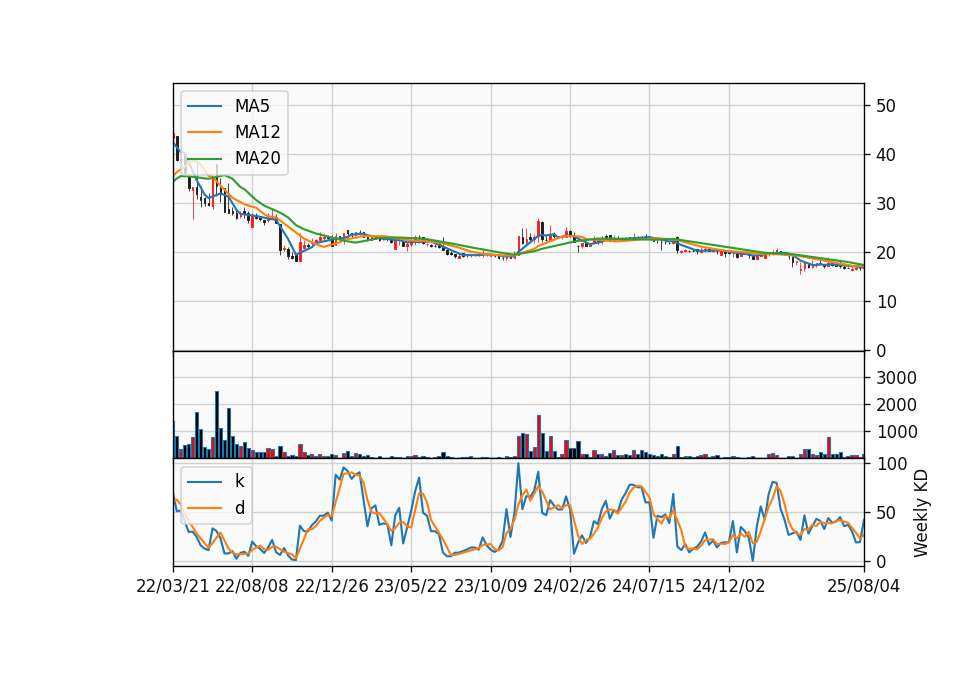Click the 24/02/26 date label
This screenshot has height=690, width=960.
tap(569, 586)
